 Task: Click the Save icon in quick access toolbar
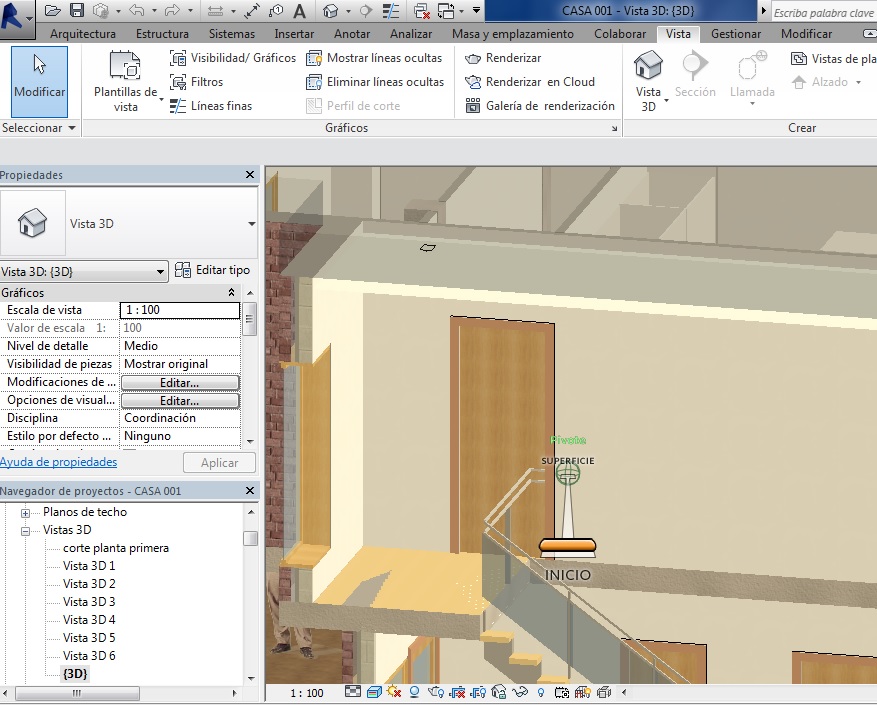click(x=77, y=11)
